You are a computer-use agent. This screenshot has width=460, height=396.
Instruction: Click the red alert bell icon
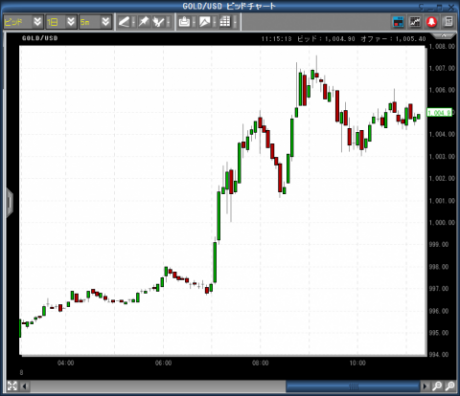tap(432, 22)
